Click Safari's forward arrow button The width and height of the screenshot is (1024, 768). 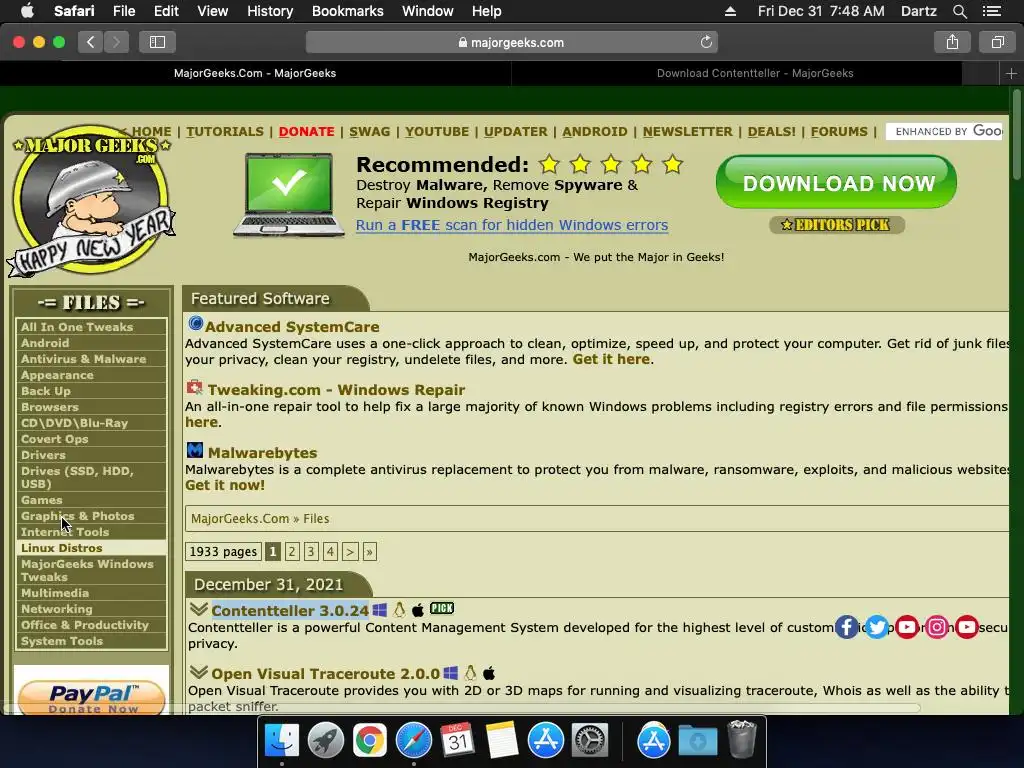116,42
